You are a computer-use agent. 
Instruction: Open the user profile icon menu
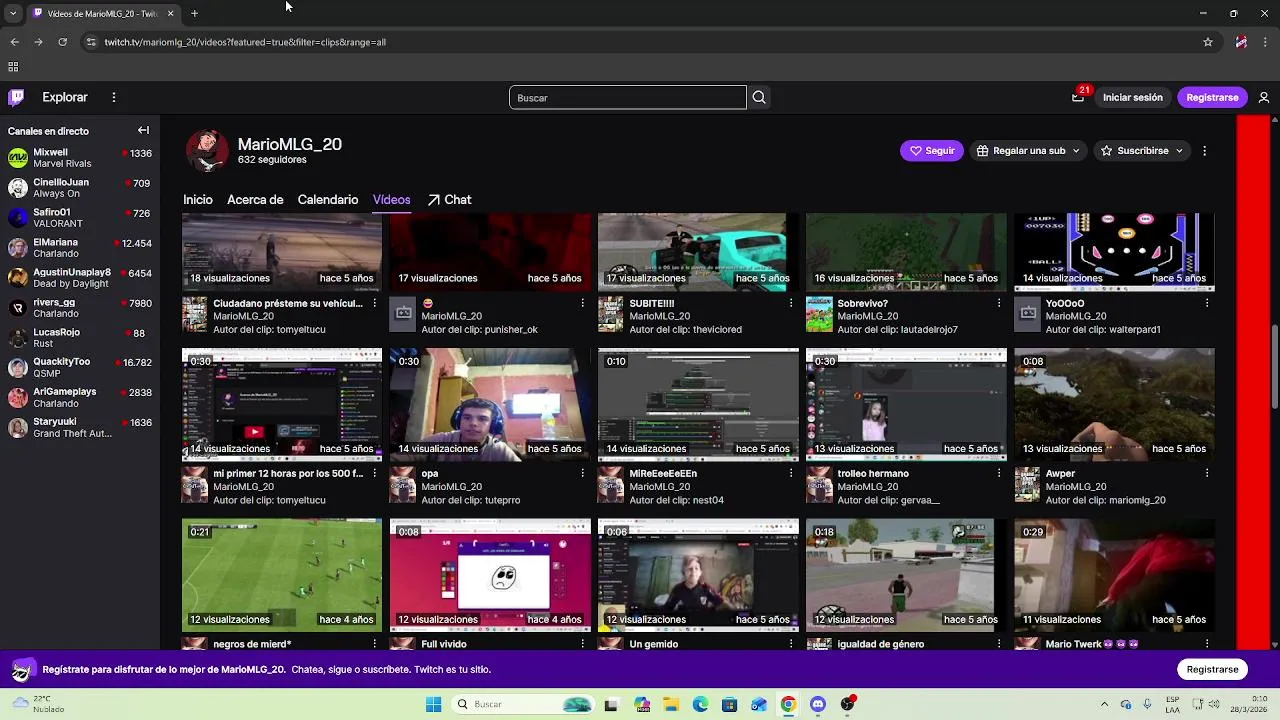[x=1264, y=97]
